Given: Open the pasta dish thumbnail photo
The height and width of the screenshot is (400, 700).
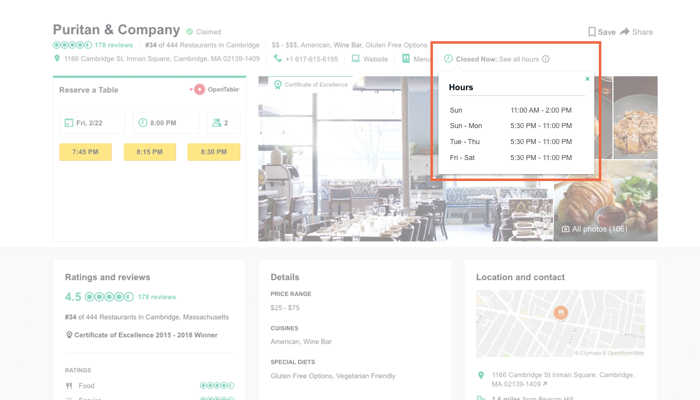Looking at the screenshot, I should [635, 117].
